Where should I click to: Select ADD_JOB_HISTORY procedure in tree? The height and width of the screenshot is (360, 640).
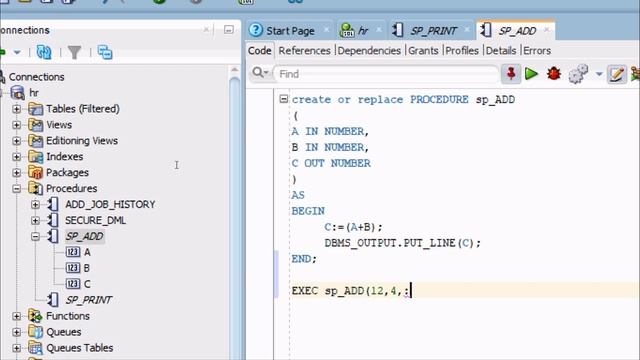pos(110,204)
